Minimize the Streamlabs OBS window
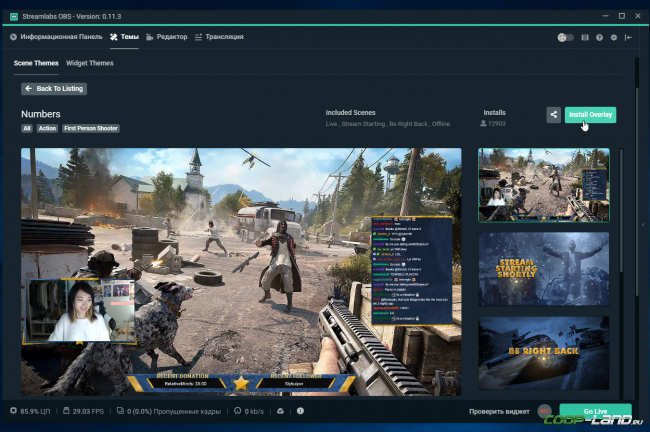Viewport: 650px width, 432px height. click(606, 16)
